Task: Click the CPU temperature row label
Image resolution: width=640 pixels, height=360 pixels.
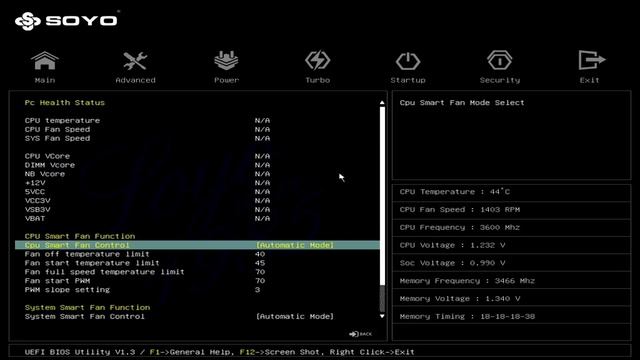Action: (x=62, y=120)
